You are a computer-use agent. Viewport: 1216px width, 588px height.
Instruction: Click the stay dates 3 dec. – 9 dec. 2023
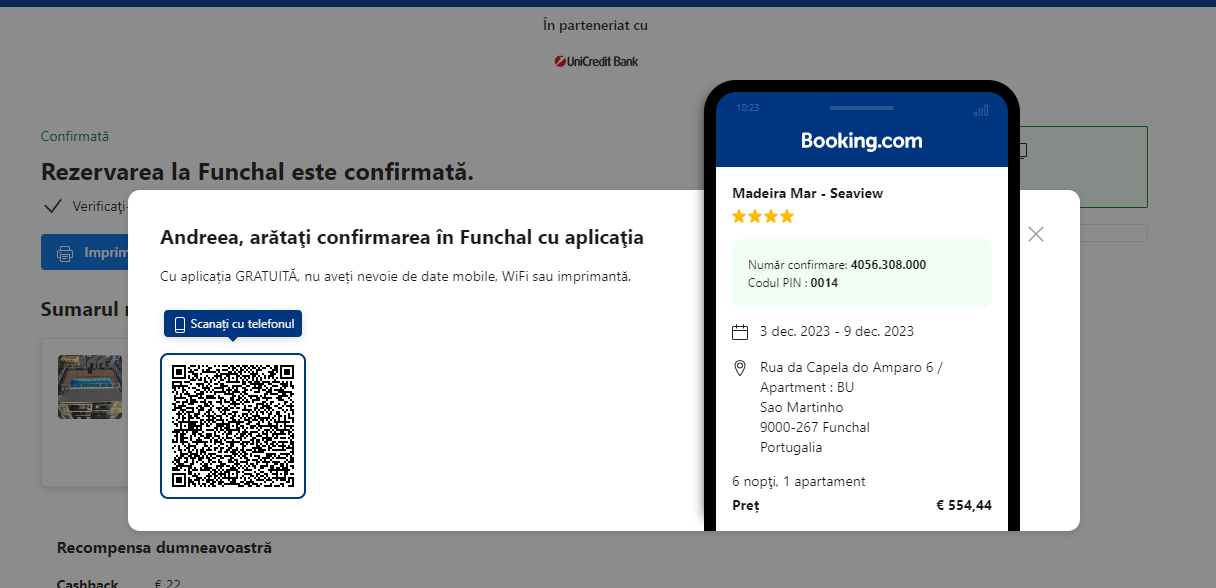(x=836, y=331)
